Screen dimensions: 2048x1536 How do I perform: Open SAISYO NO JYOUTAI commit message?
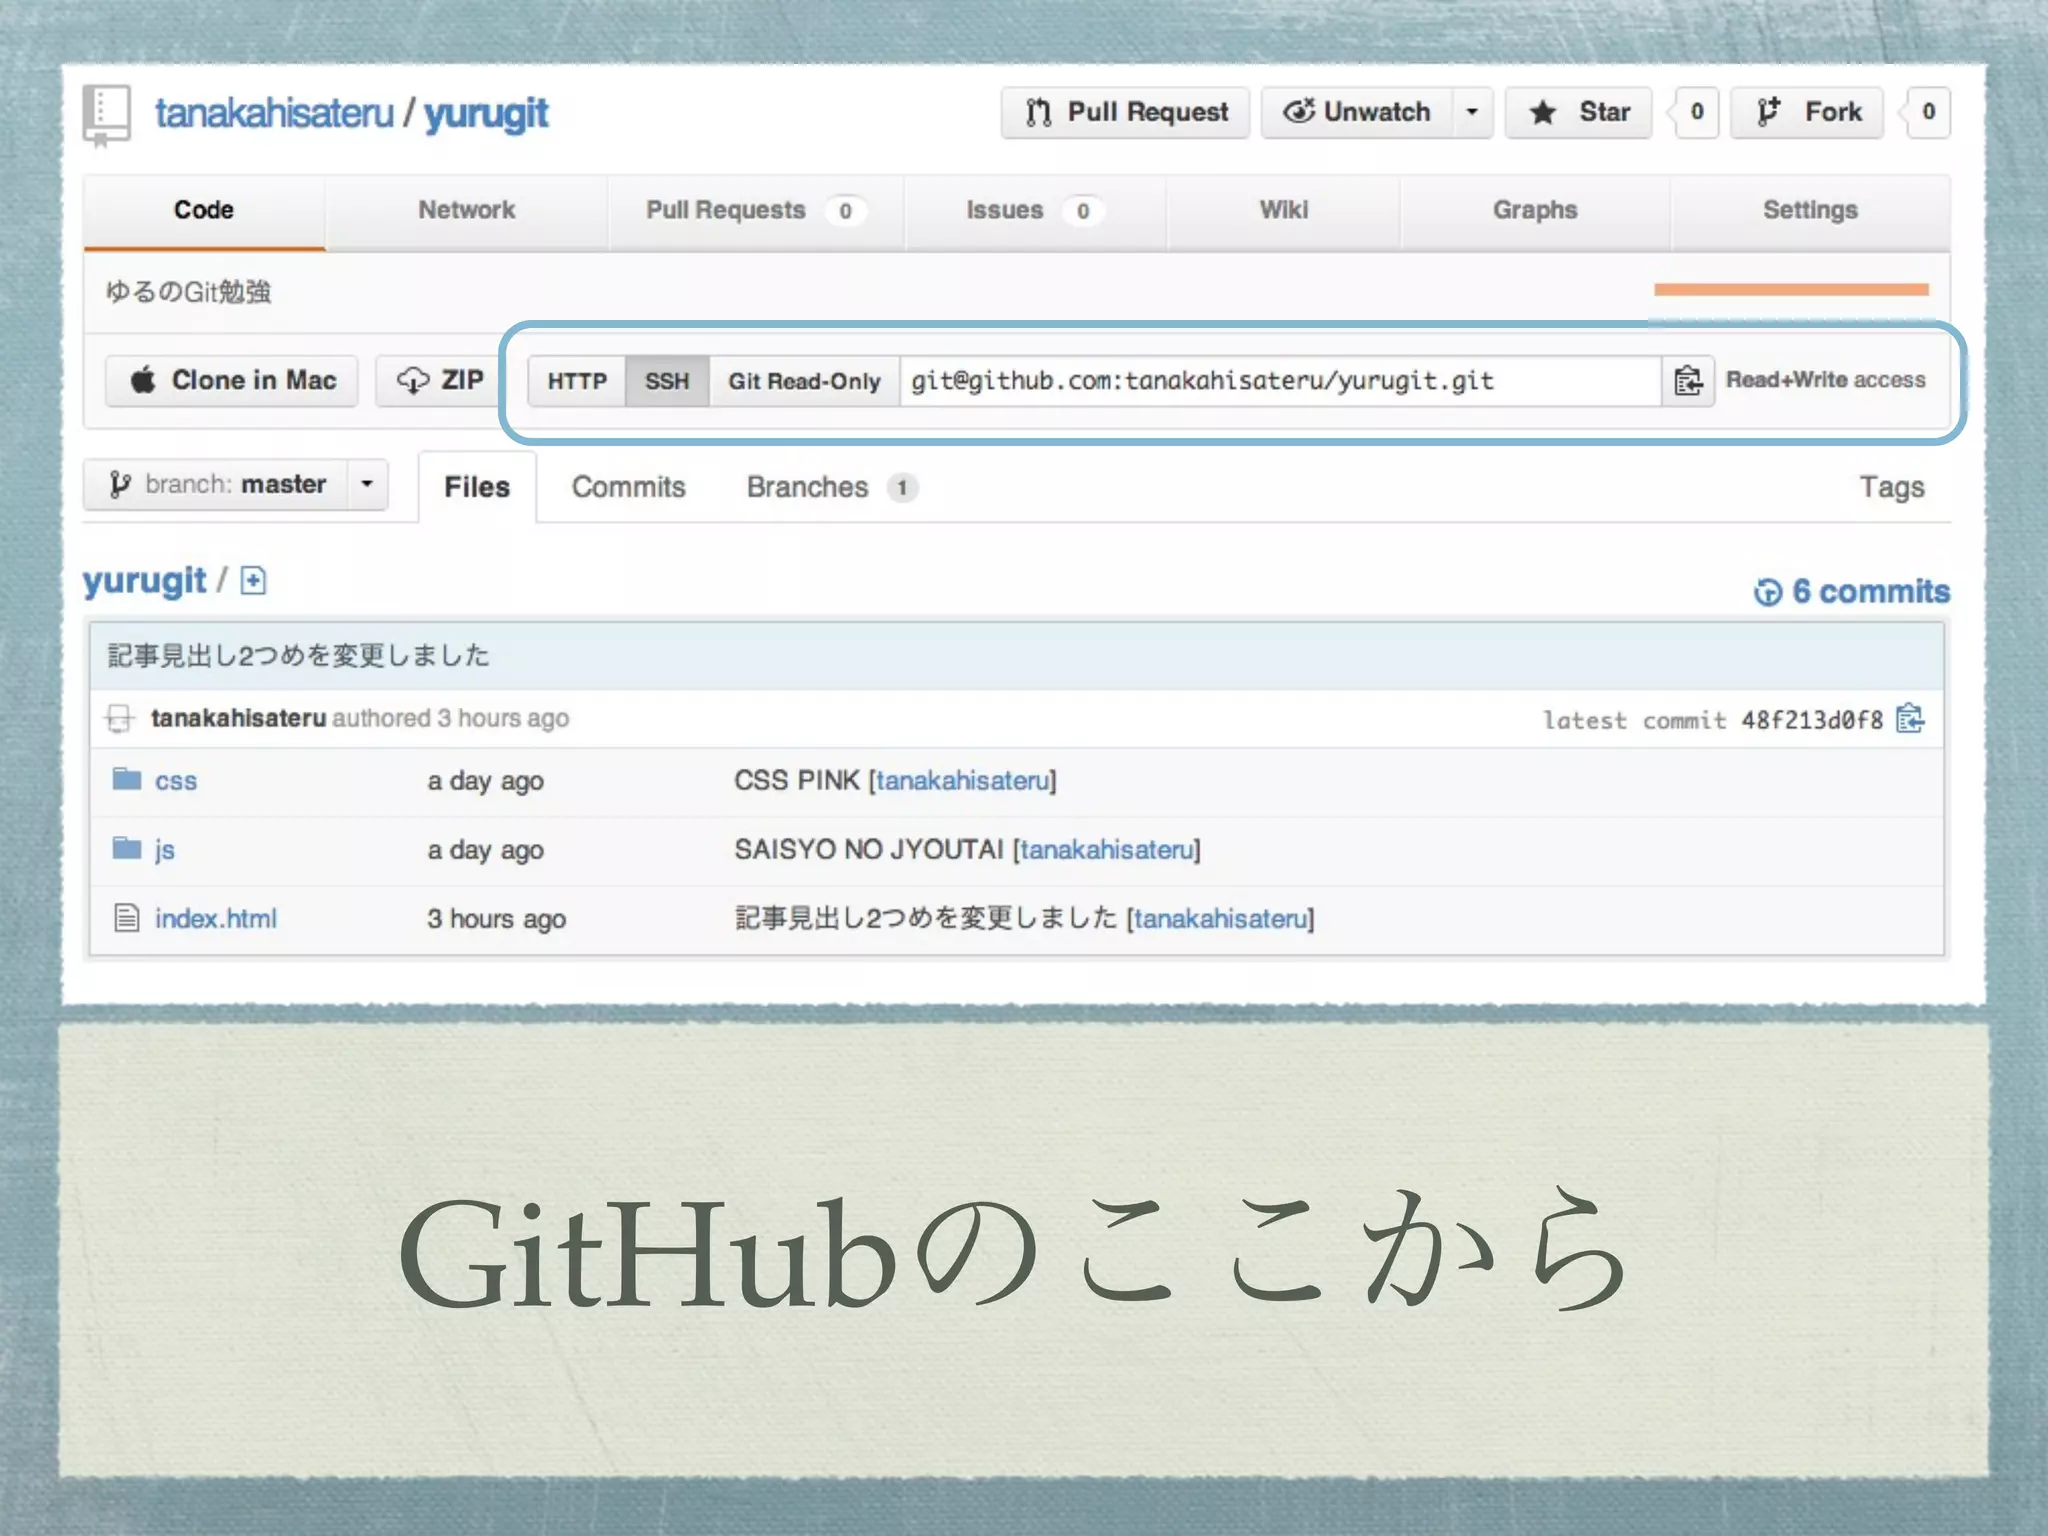pos(868,849)
